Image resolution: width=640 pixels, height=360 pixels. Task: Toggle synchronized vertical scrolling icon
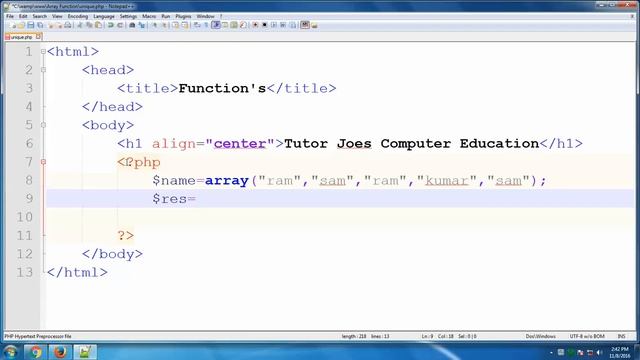coord(176,25)
